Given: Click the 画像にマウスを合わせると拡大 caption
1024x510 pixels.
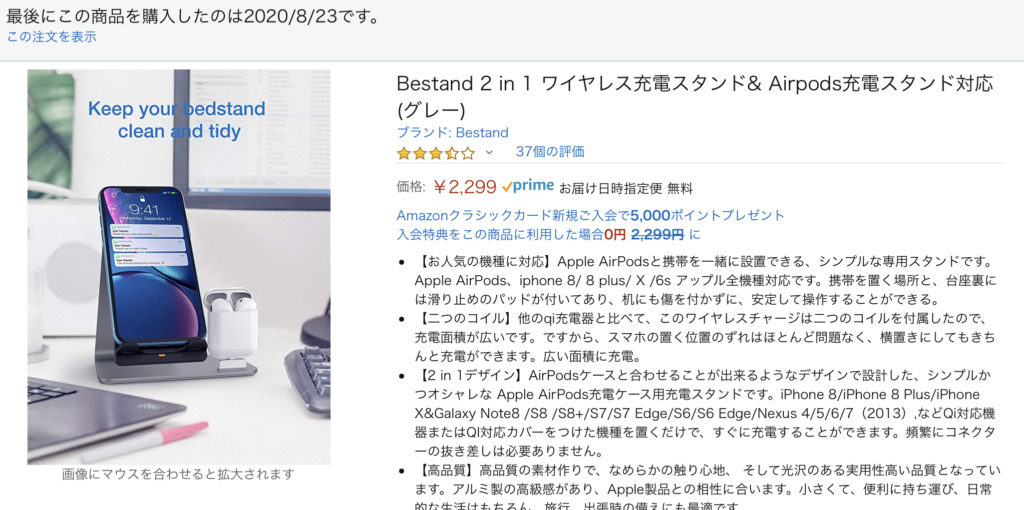Looking at the screenshot, I should pos(178,475).
